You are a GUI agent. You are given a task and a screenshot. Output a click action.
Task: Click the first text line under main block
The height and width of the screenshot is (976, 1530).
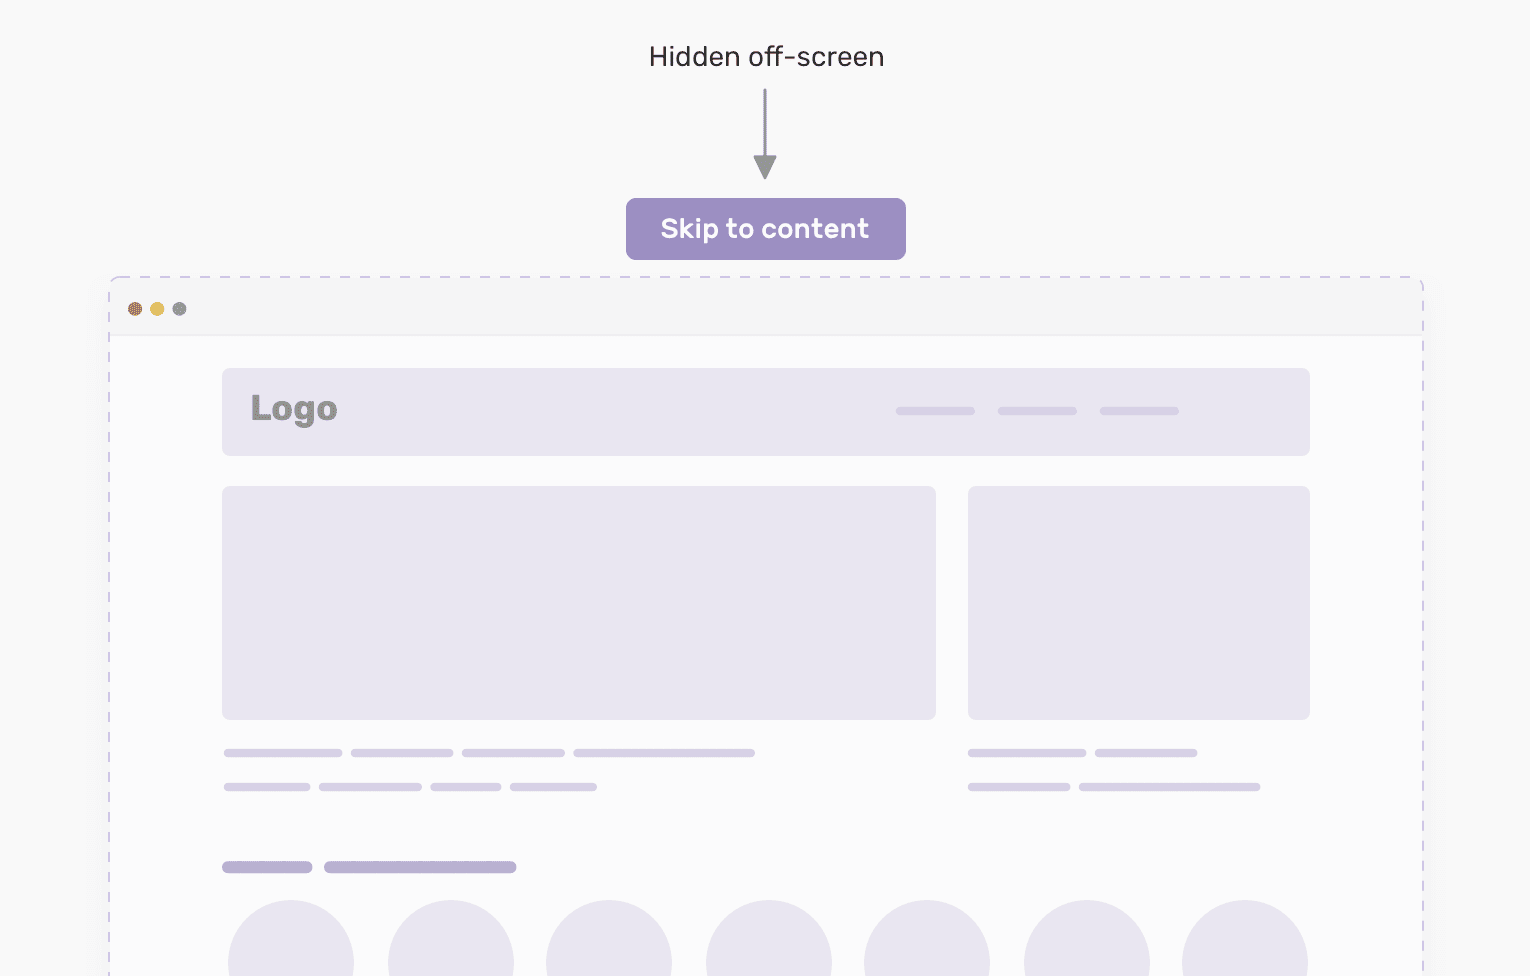(x=489, y=753)
